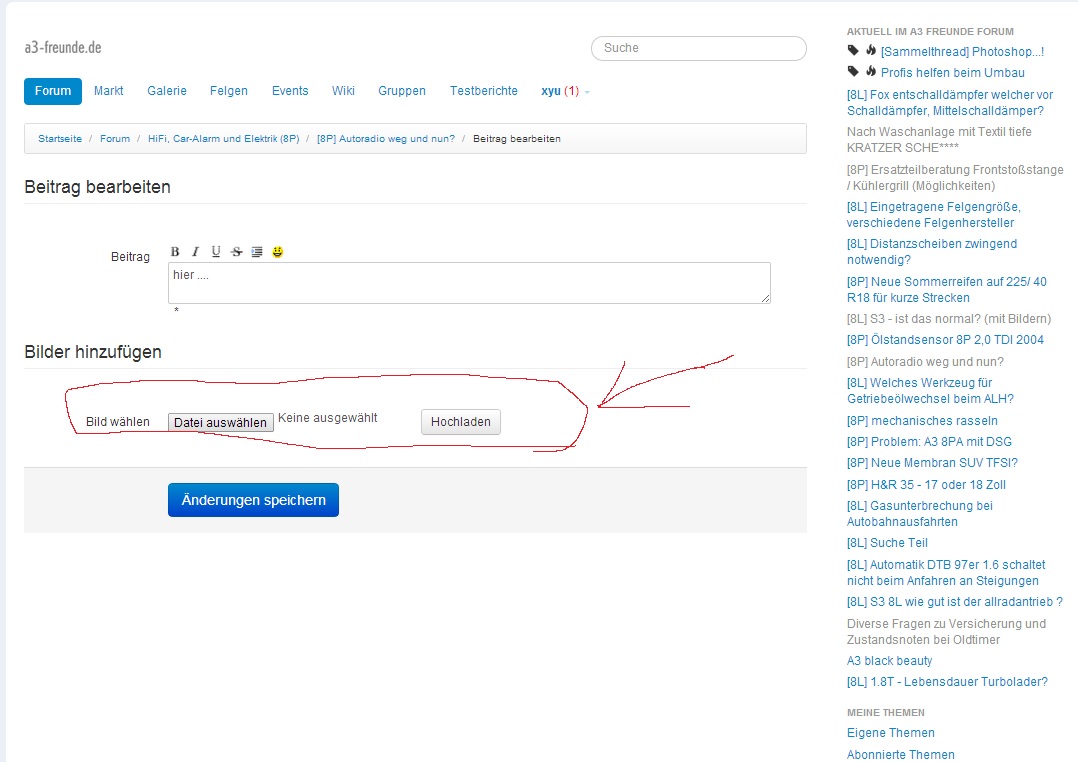Screen dimensions: 1078x762
Task: Click flame icon next to Profis helfen
Action: (x=871, y=72)
